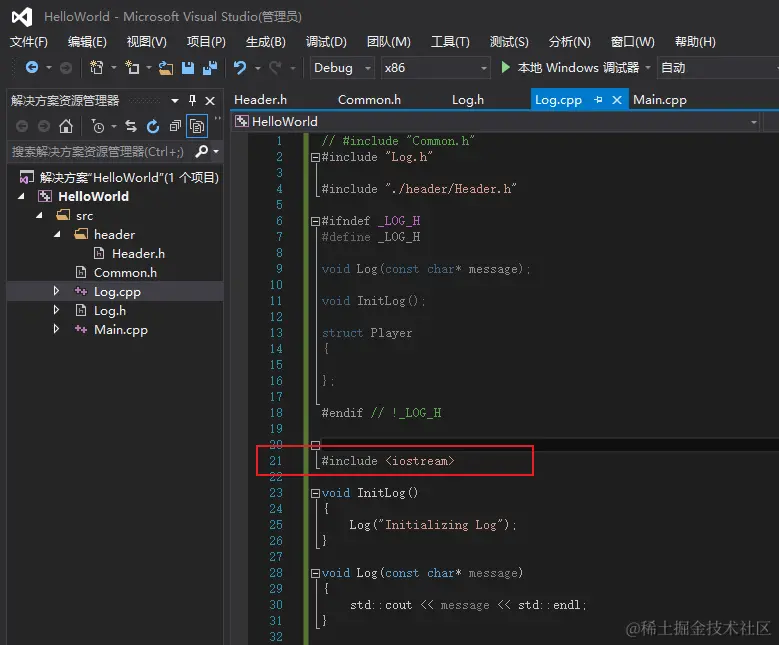The height and width of the screenshot is (645, 779).
Task: Switch to the Log.h tab
Action: pos(467,100)
